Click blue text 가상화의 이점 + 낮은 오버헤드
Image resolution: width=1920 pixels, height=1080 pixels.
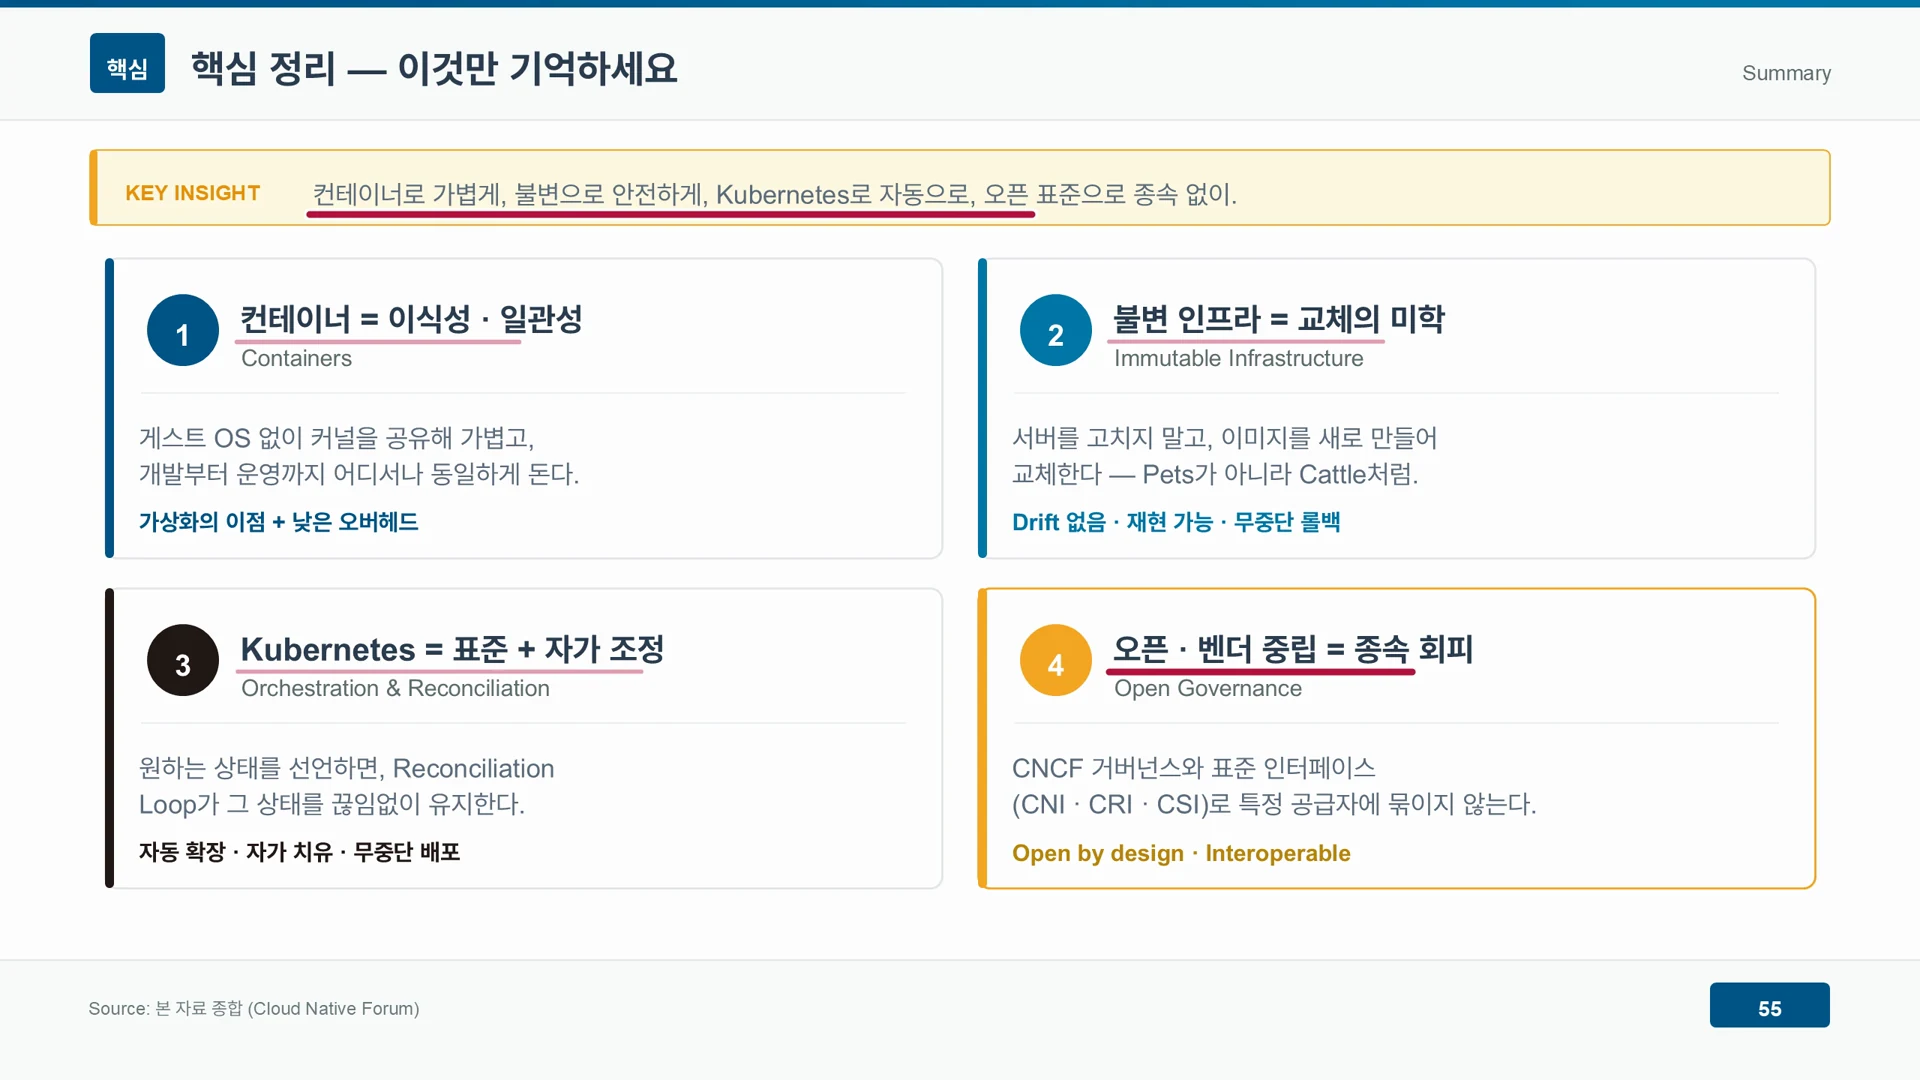point(279,522)
